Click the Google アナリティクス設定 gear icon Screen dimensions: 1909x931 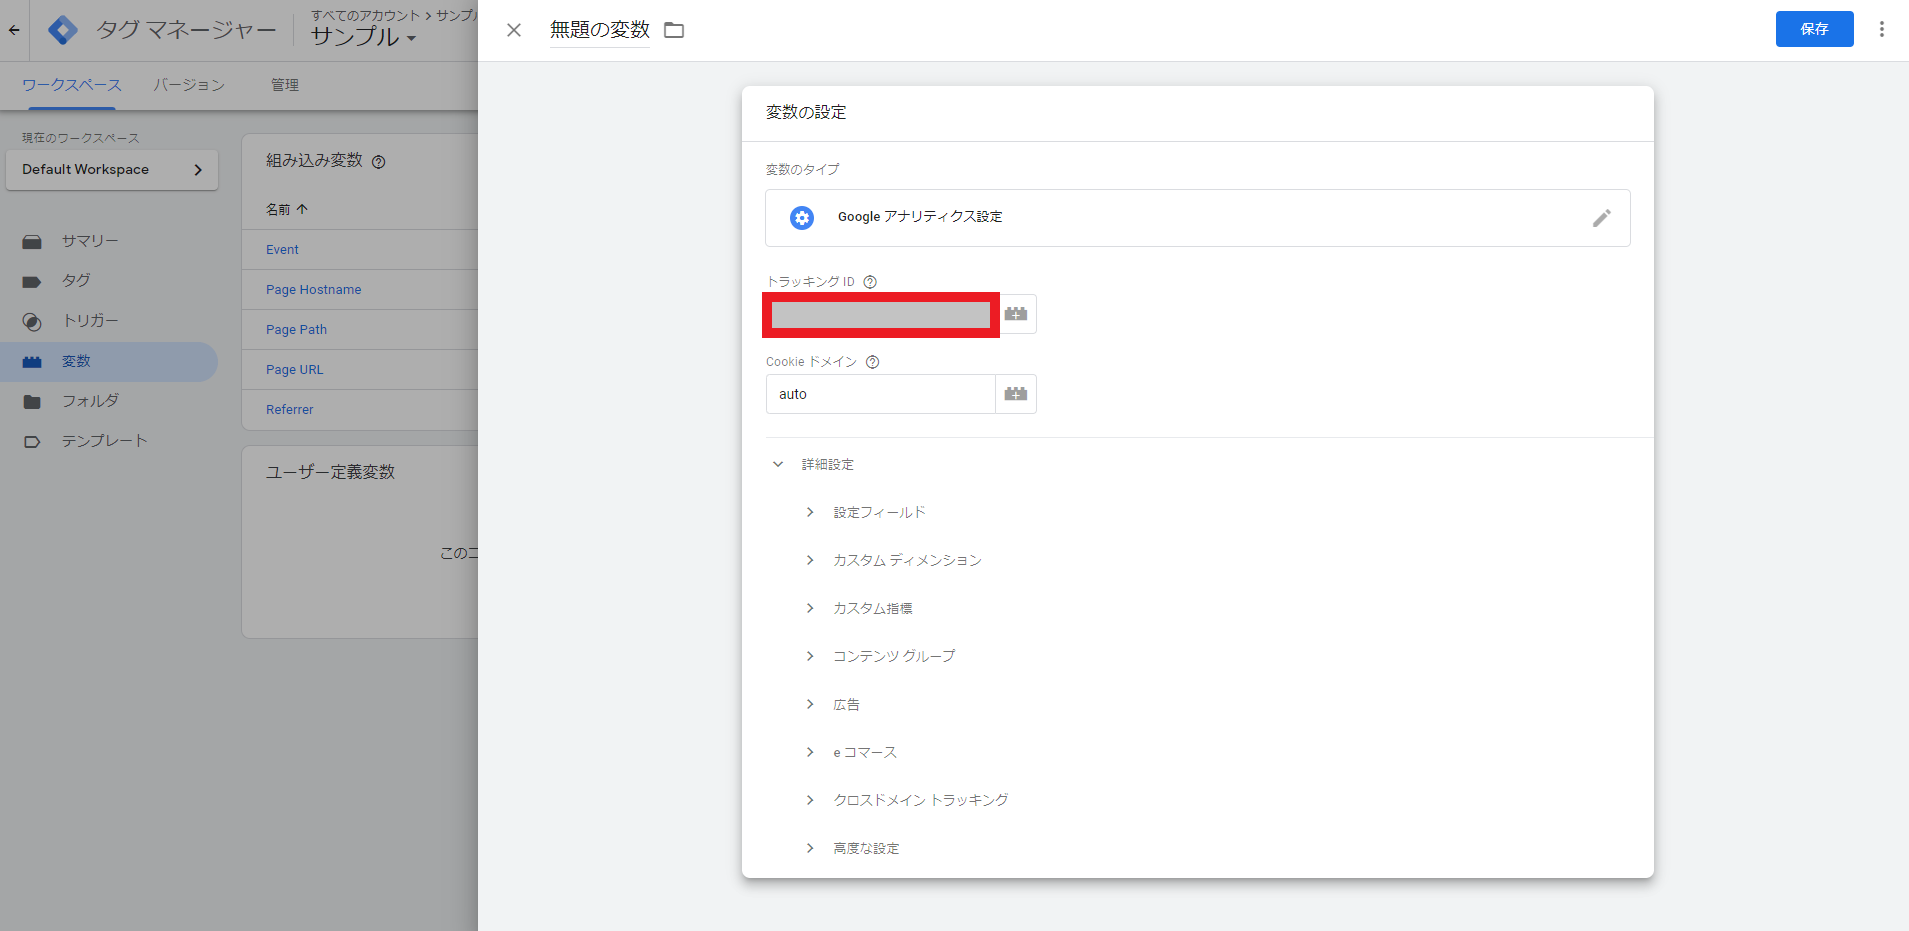(802, 218)
